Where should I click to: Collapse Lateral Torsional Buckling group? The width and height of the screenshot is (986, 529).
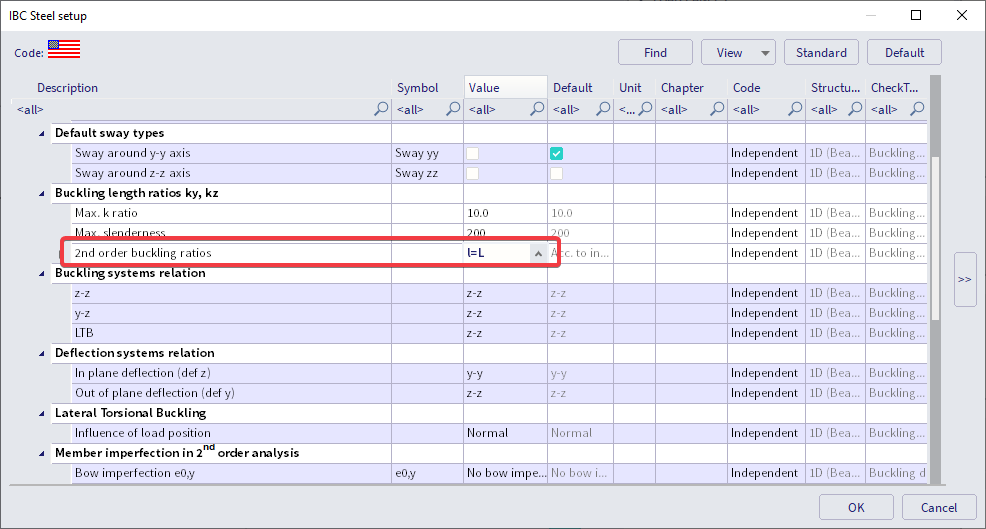click(42, 414)
